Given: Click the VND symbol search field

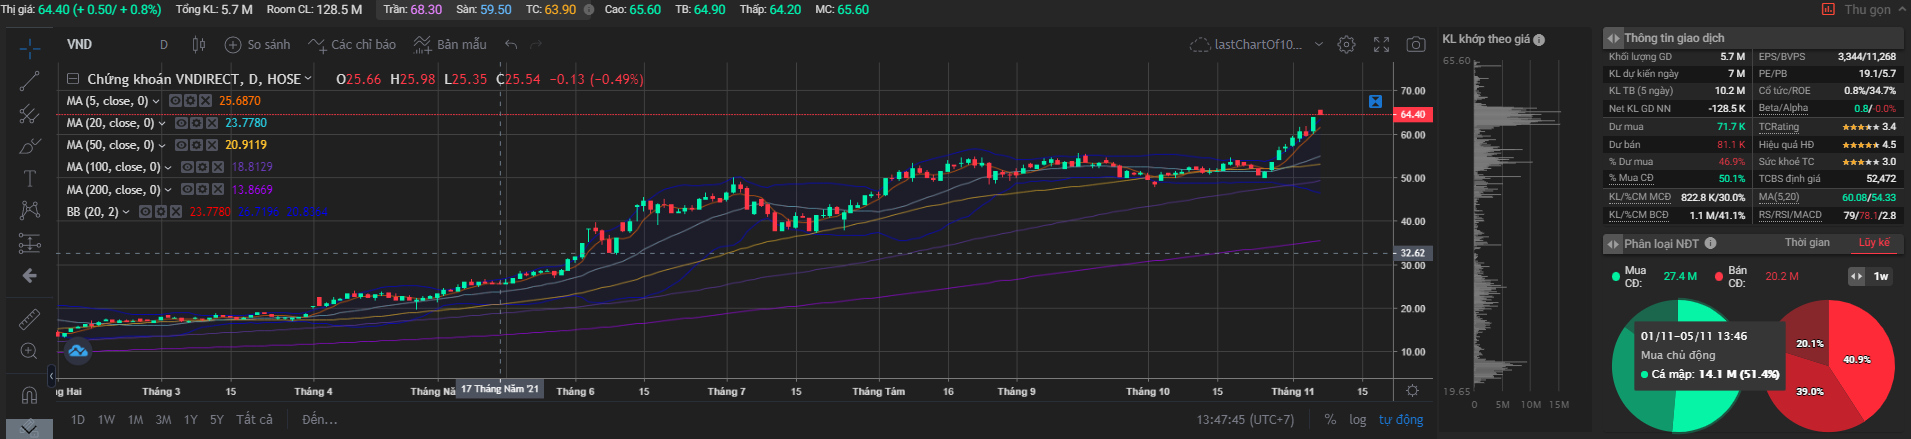Looking at the screenshot, I should click(x=80, y=45).
